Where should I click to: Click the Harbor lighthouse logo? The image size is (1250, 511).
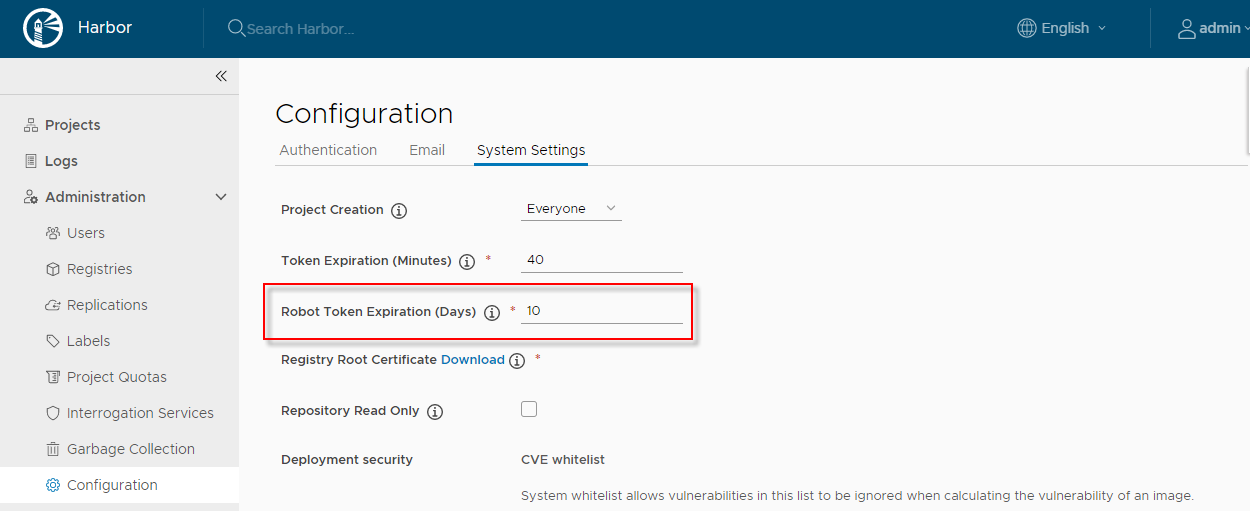coord(42,28)
